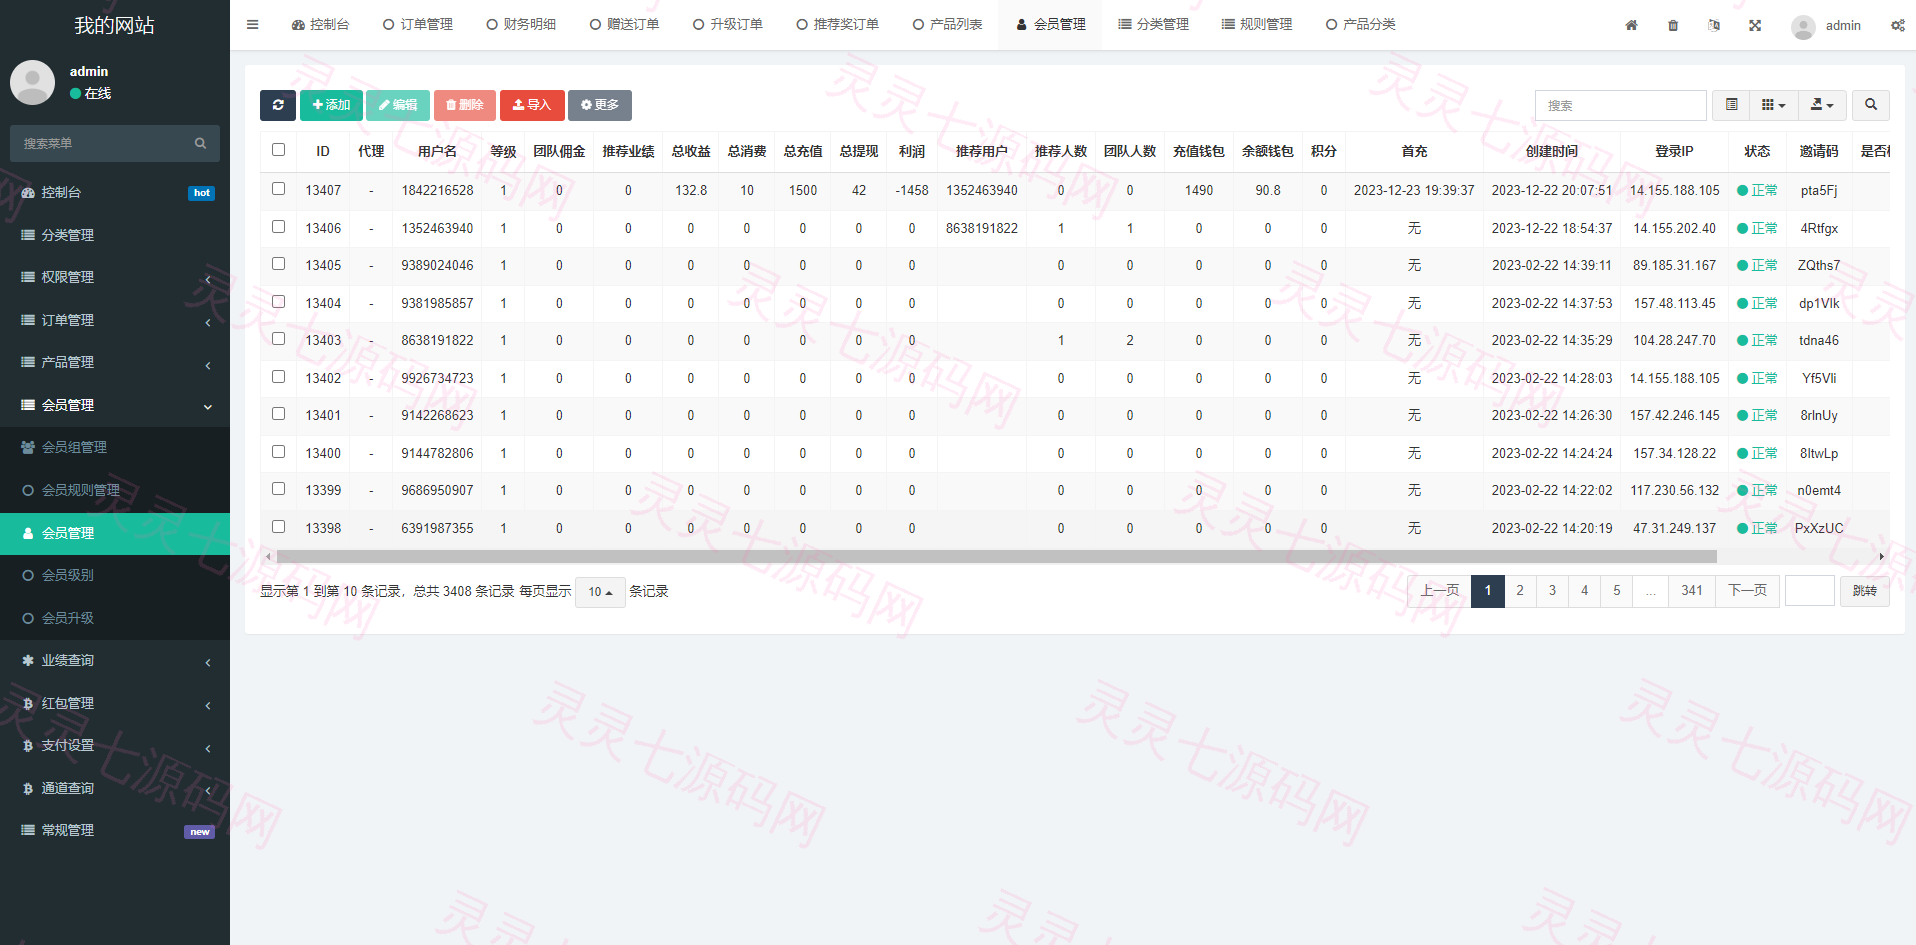Click the refresh table button
Image resolution: width=1916 pixels, height=945 pixels.
[x=278, y=105]
